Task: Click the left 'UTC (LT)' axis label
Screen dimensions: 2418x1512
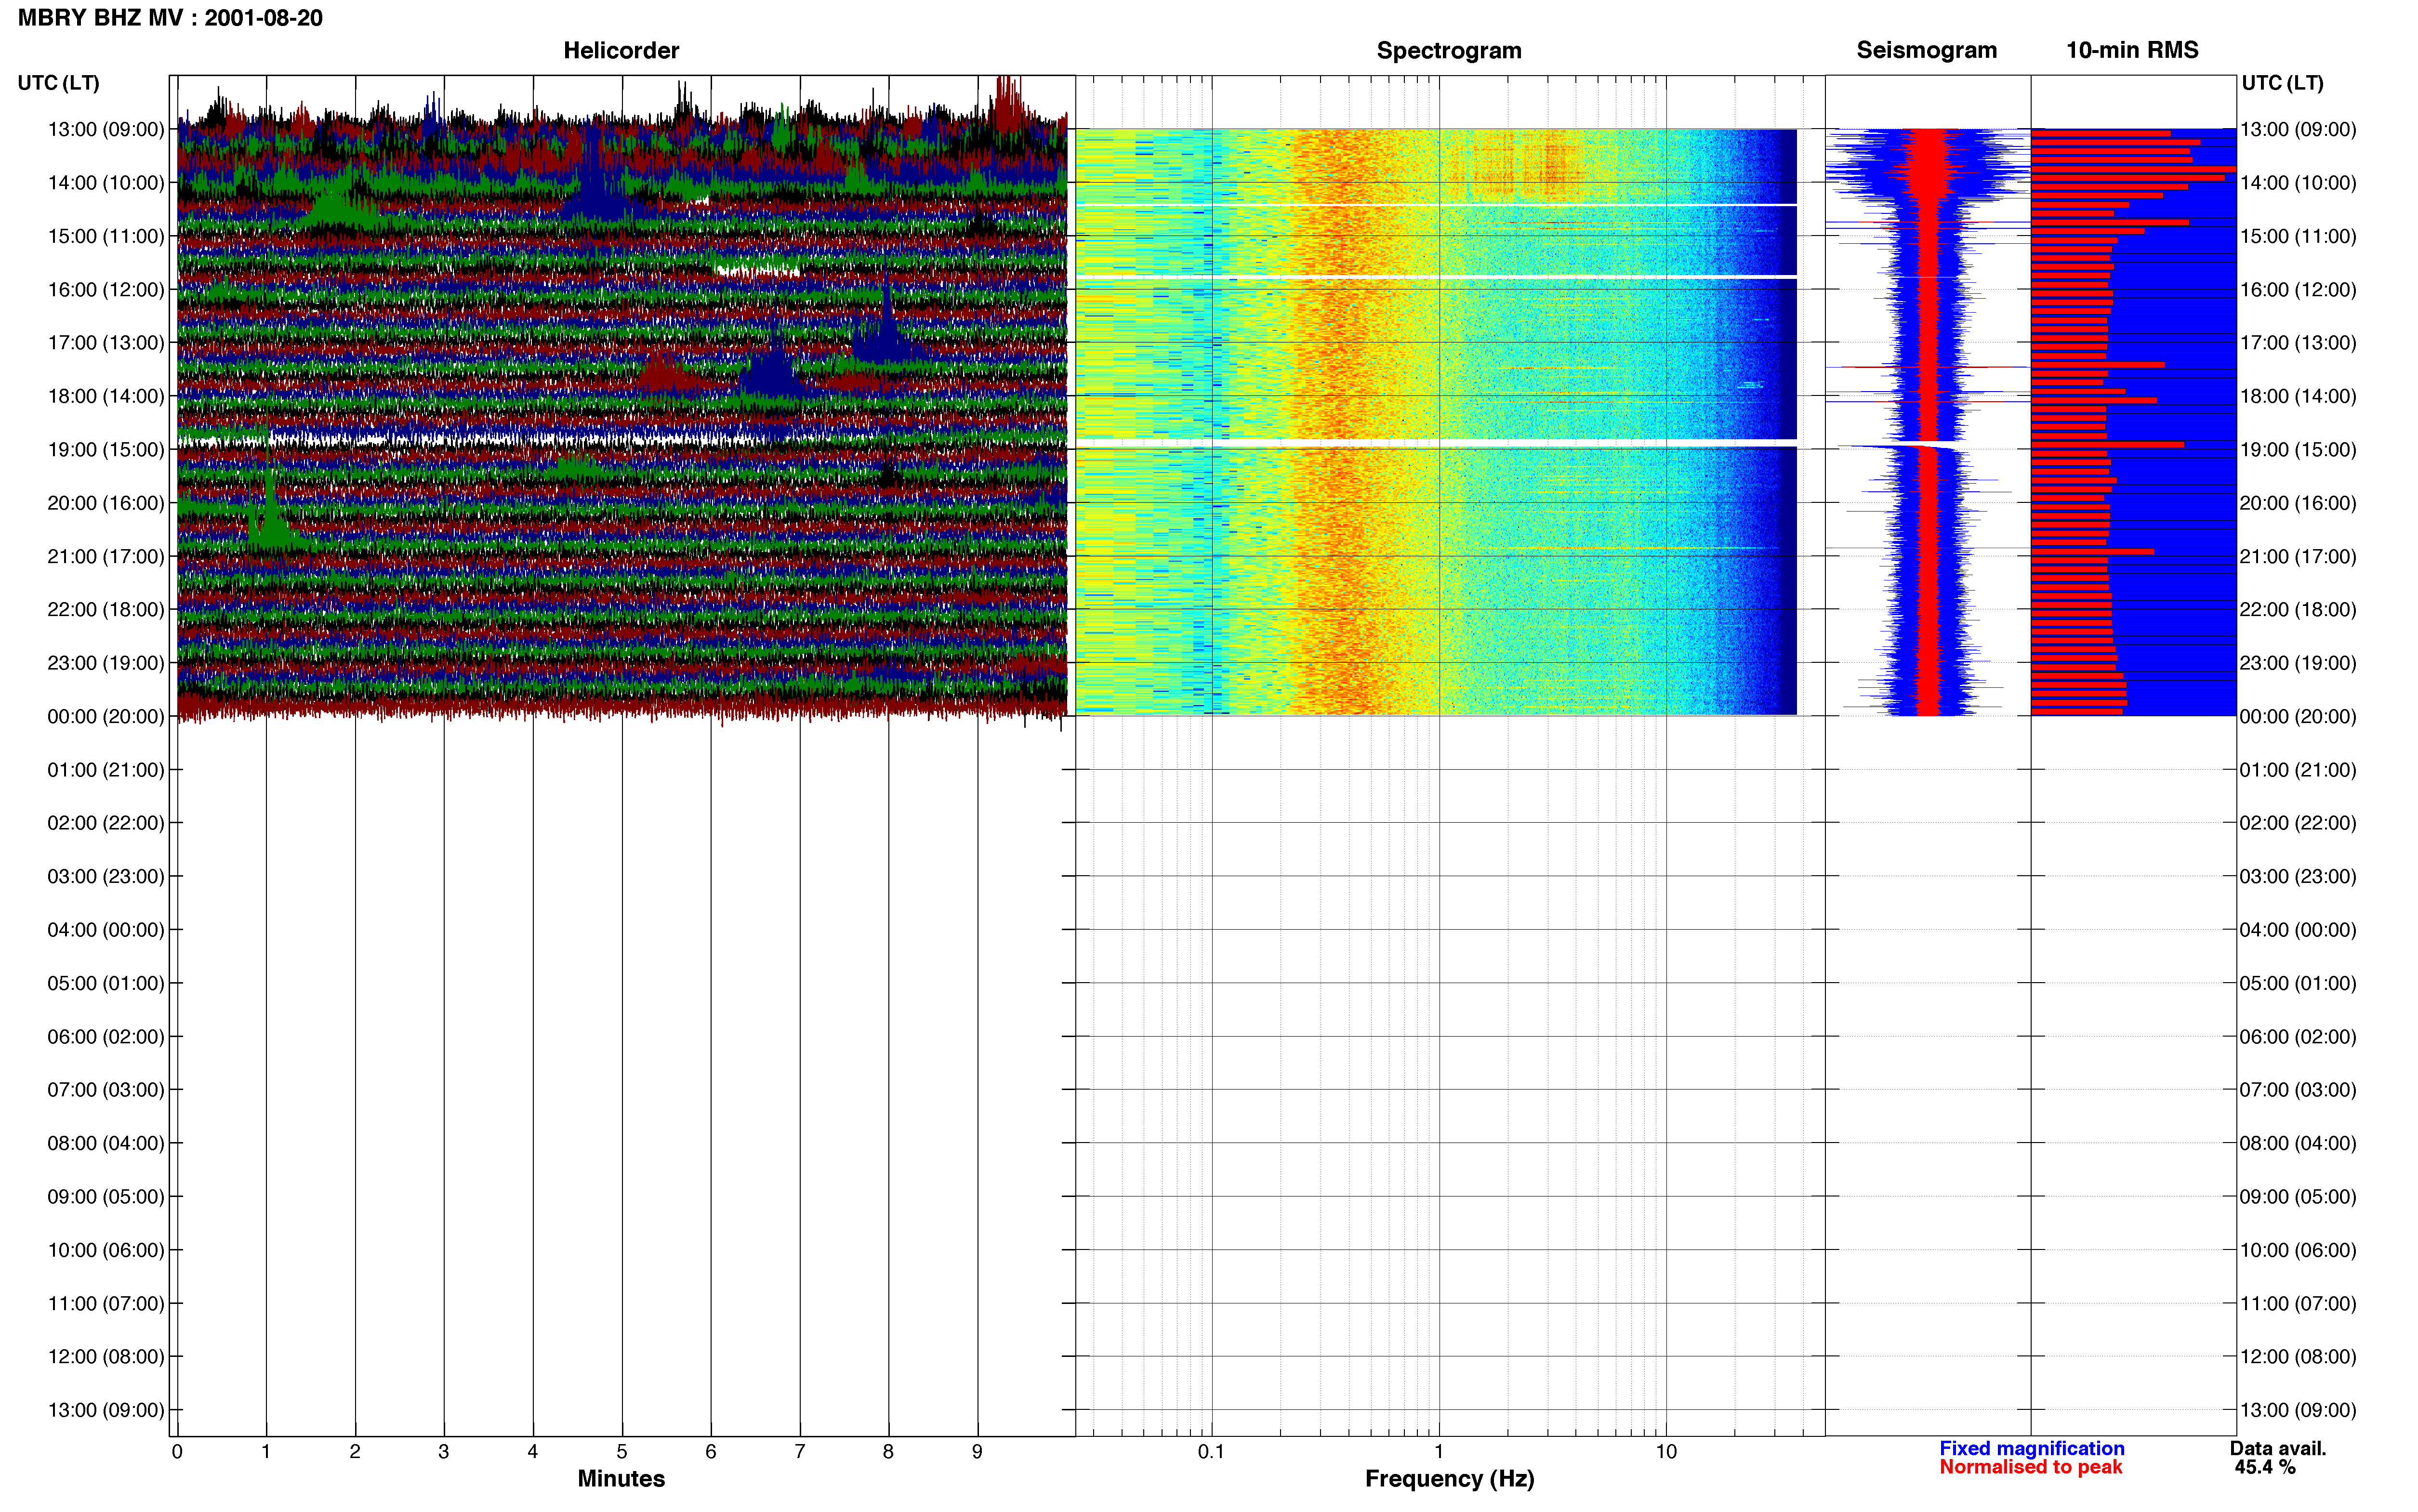Action: click(x=58, y=83)
